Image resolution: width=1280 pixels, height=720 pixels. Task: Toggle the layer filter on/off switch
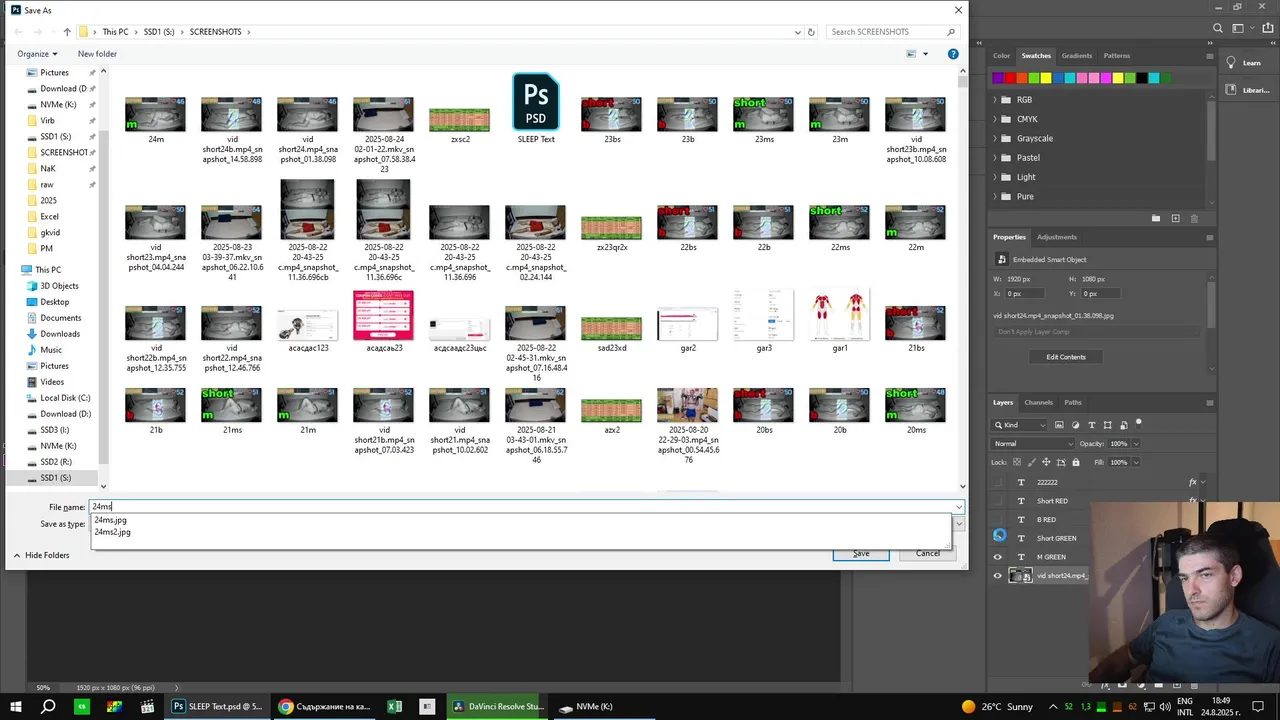pos(1138,423)
